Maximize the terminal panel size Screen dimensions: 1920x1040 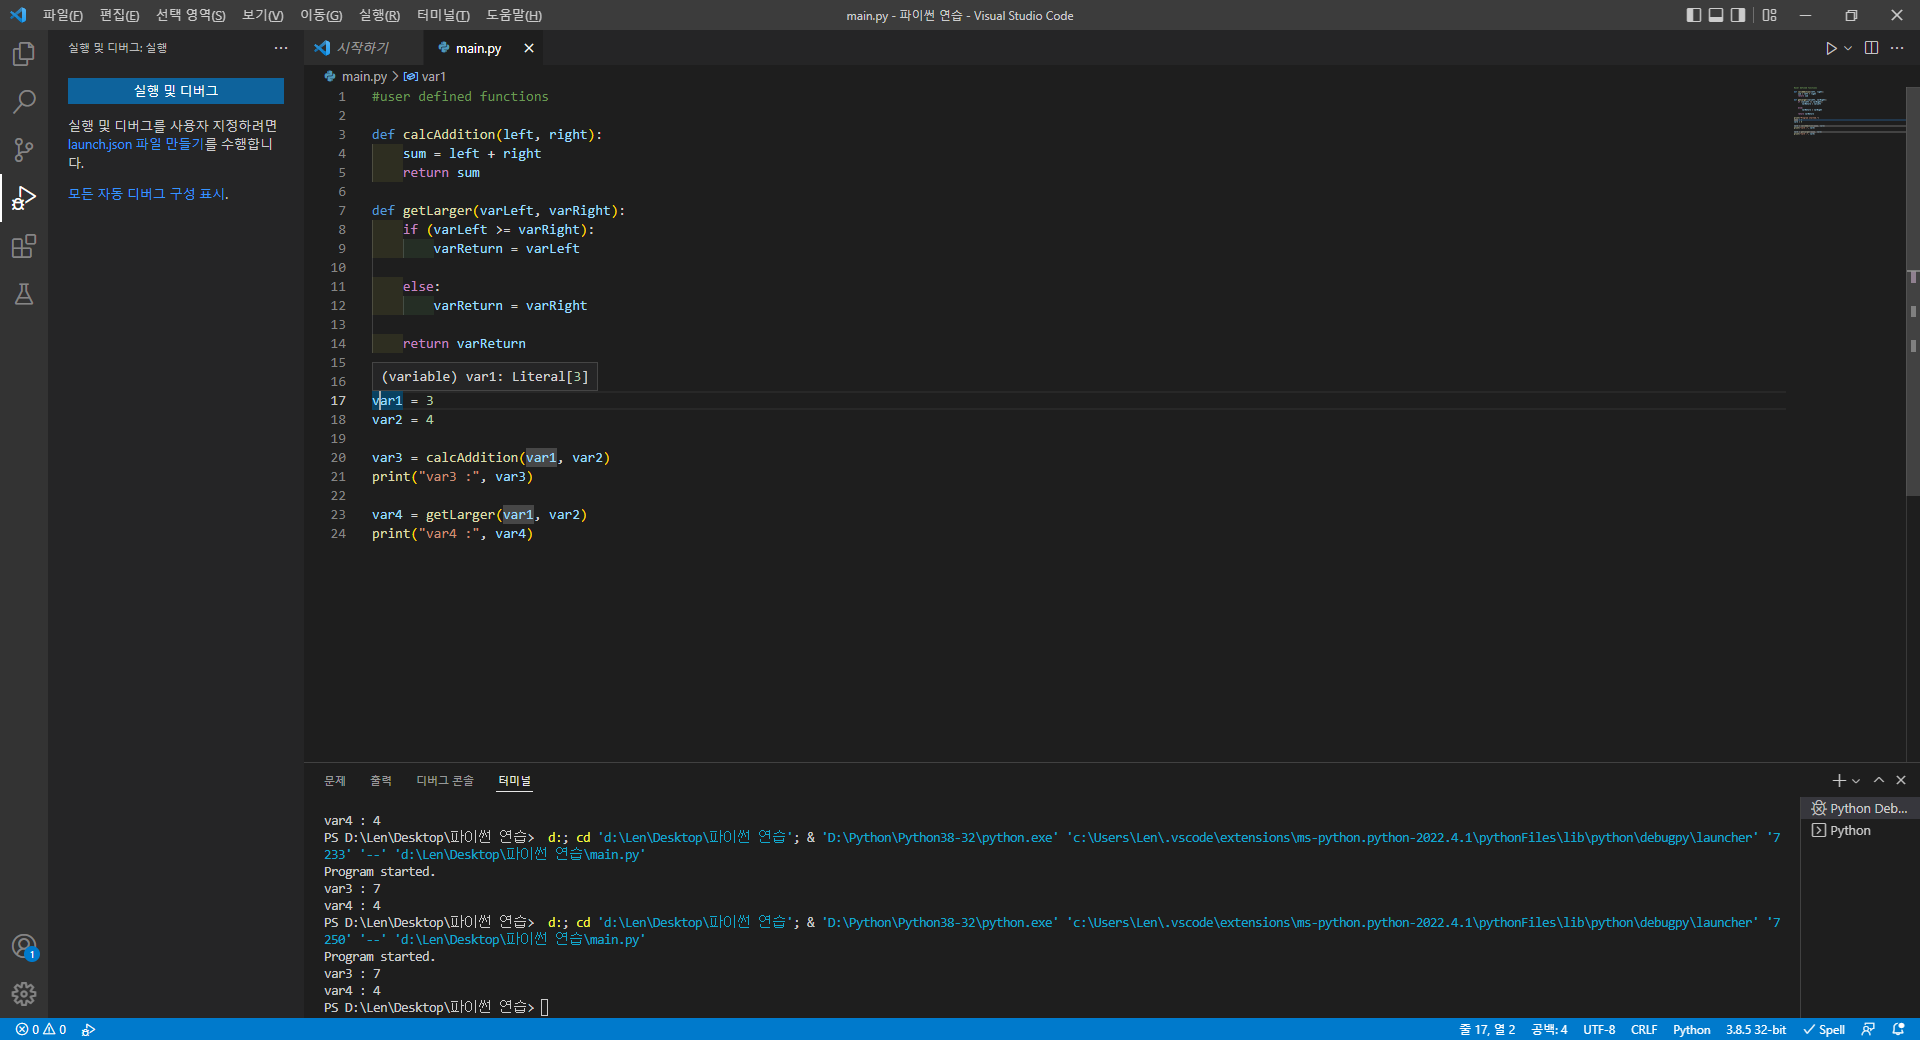click(1879, 780)
